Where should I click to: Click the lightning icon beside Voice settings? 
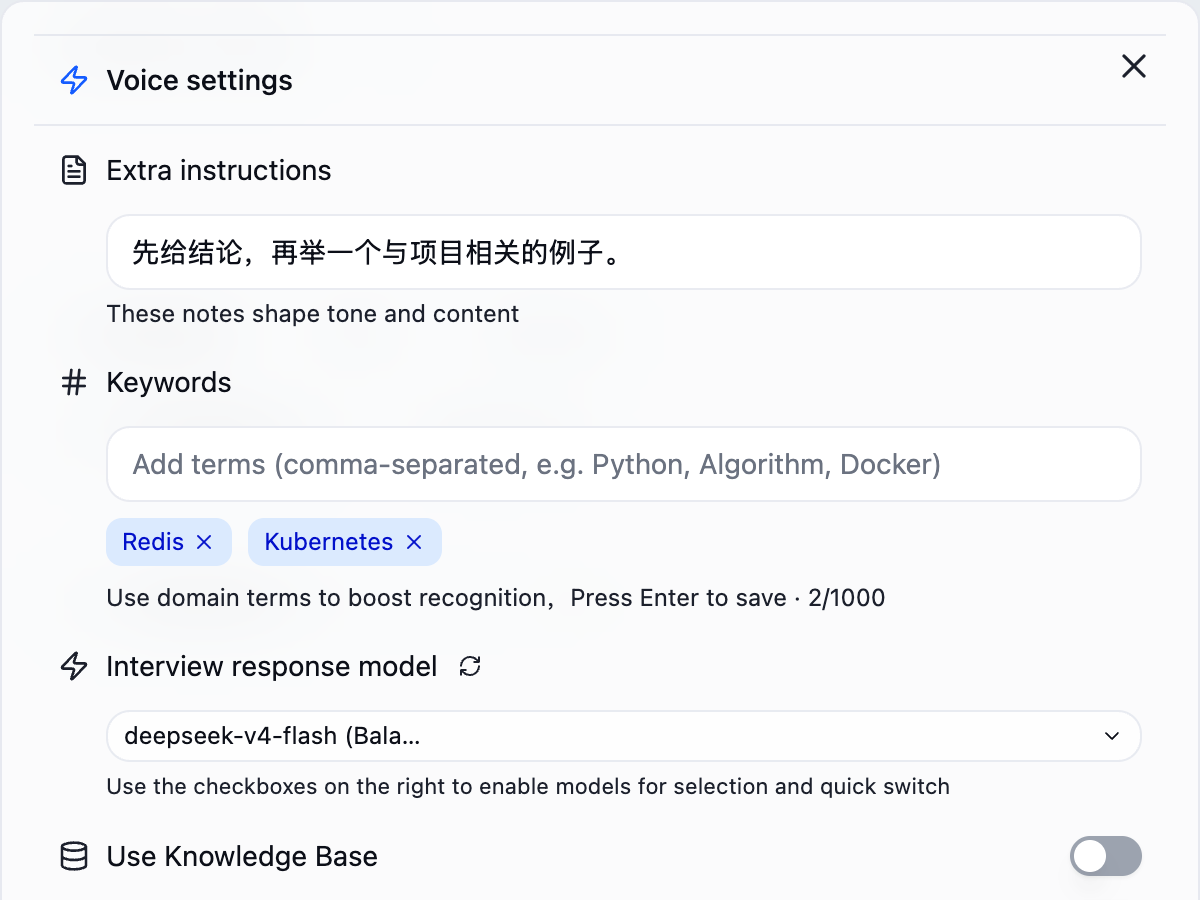tap(74, 81)
